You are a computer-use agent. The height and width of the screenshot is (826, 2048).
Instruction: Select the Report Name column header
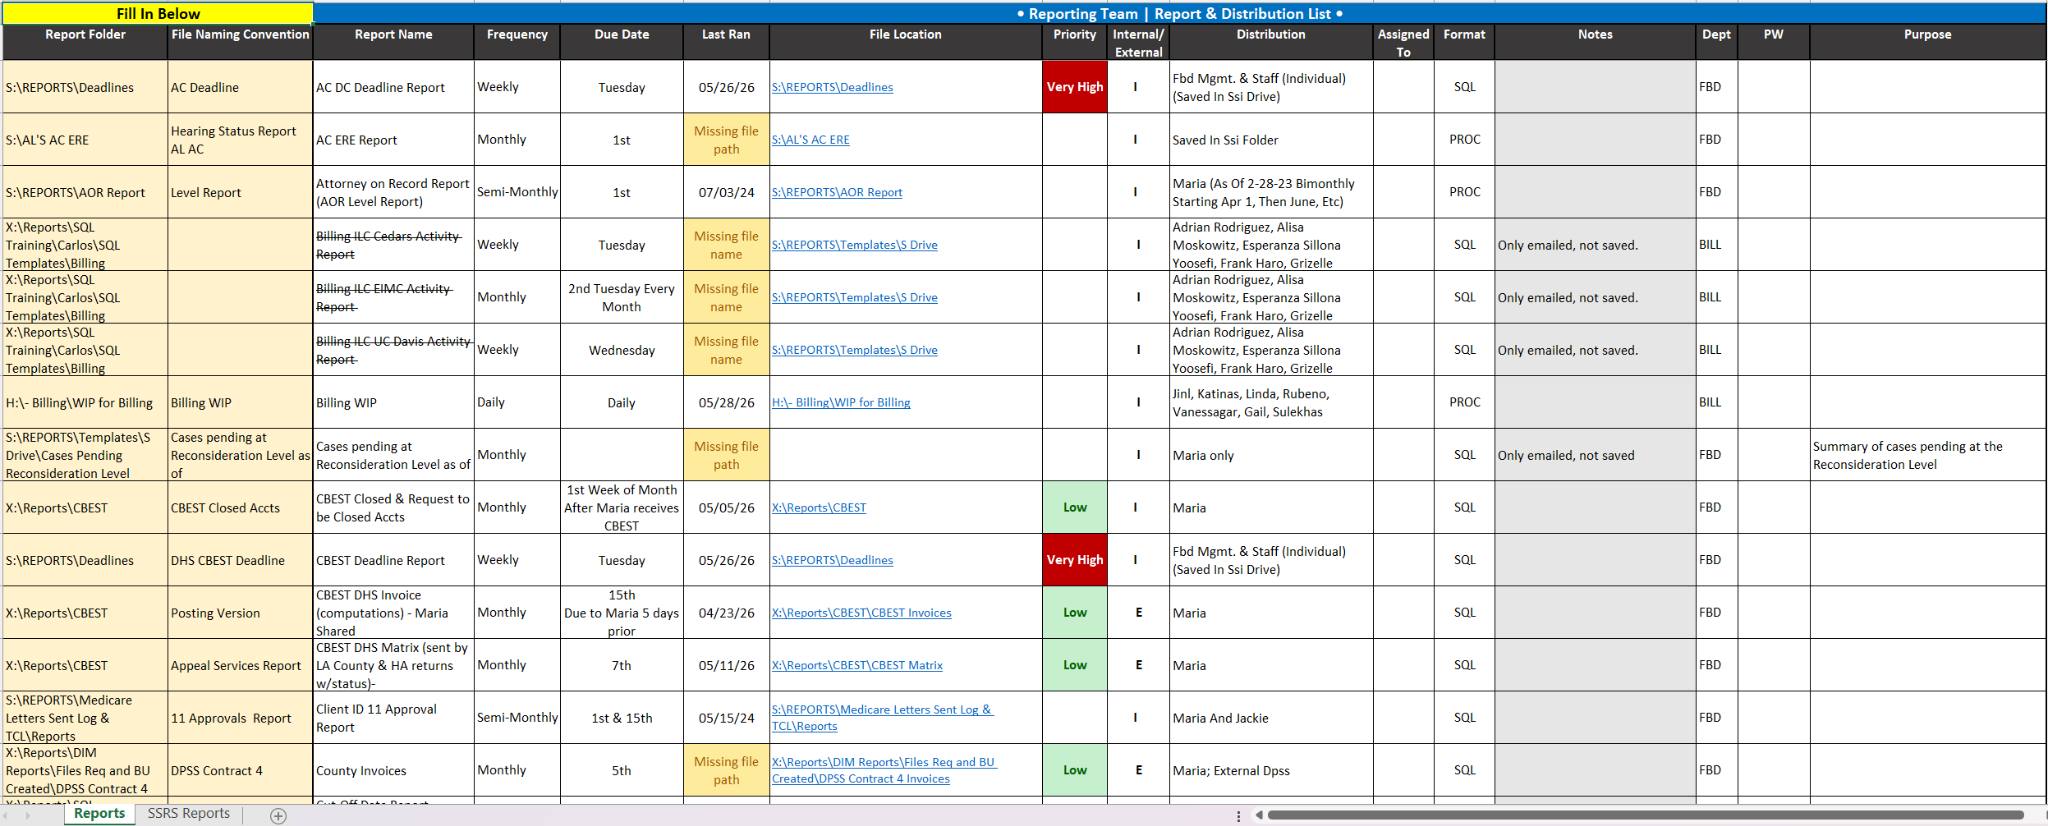[x=394, y=42]
